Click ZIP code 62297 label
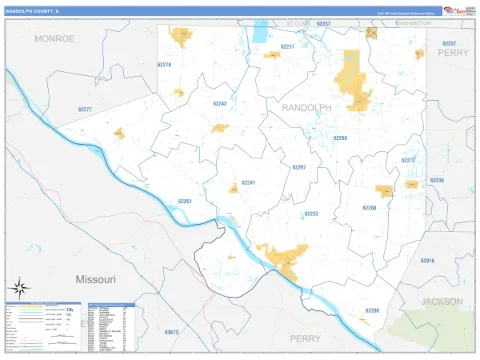Image resolution: width=480 pixels, height=360 pixels. pos(299,167)
